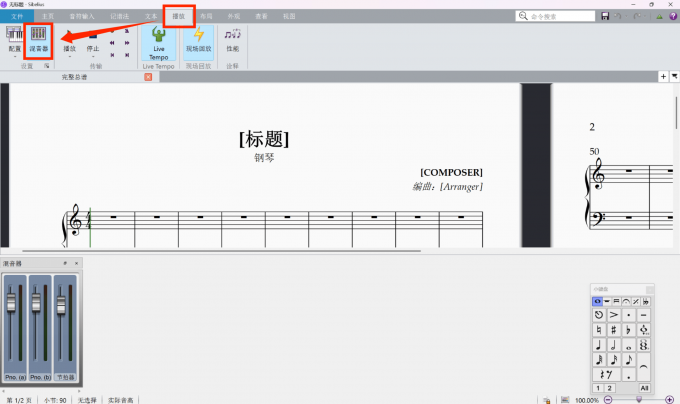Start playback with the 播放 button
Screen dimensions: 680x404
(69, 42)
